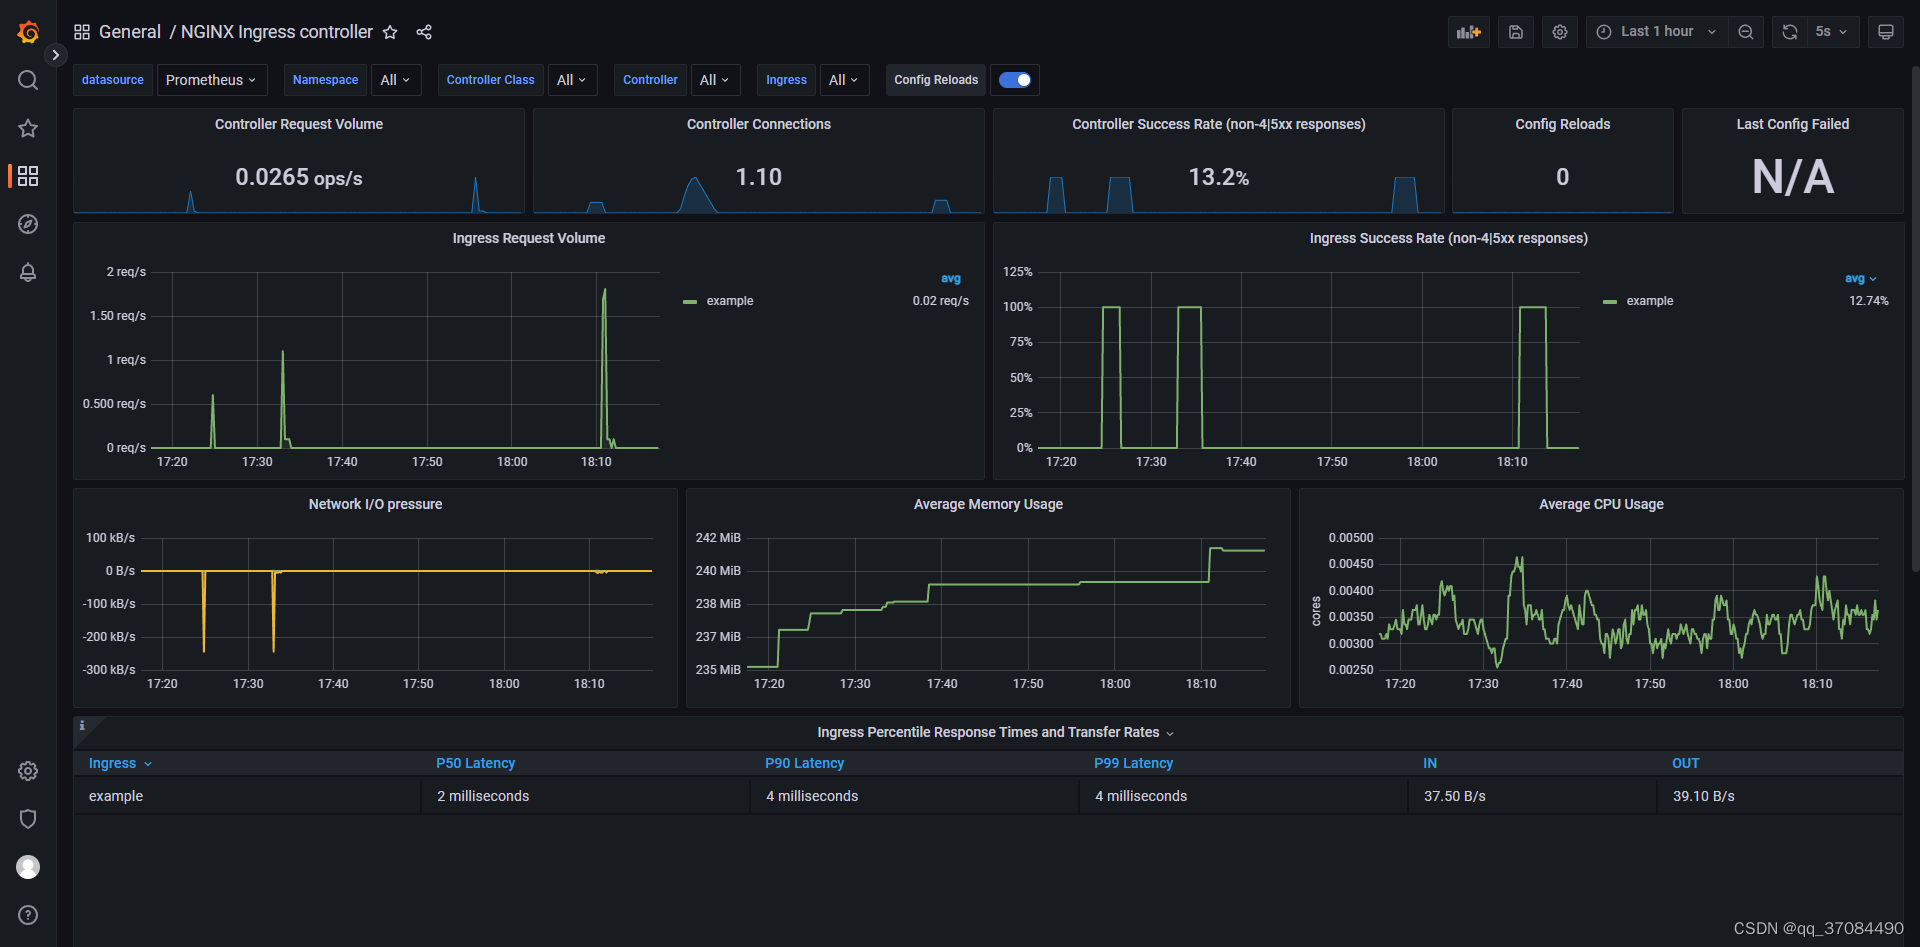Open dashboard settings with the top gear icon
The width and height of the screenshot is (1920, 947).
tap(1560, 32)
